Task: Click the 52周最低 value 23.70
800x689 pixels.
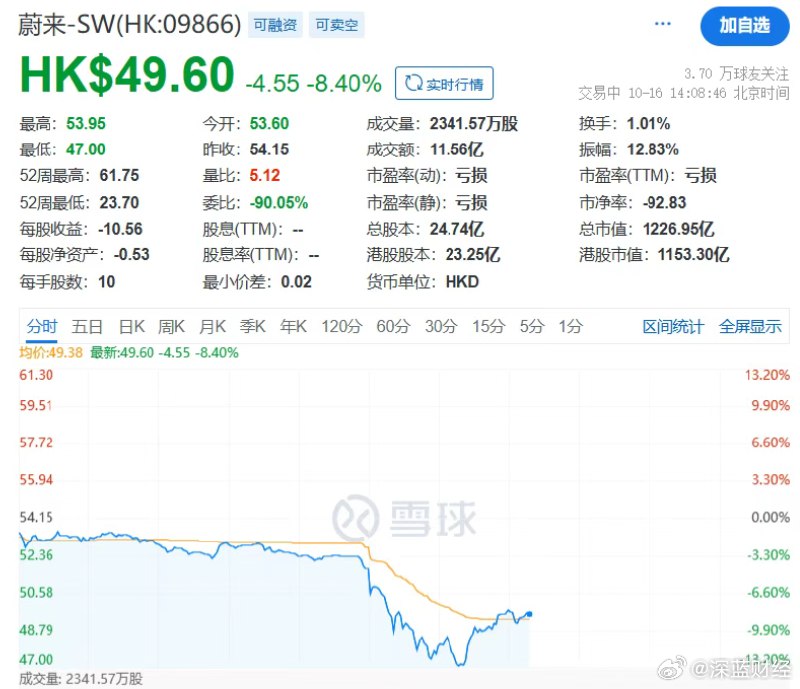Action: [x=119, y=203]
